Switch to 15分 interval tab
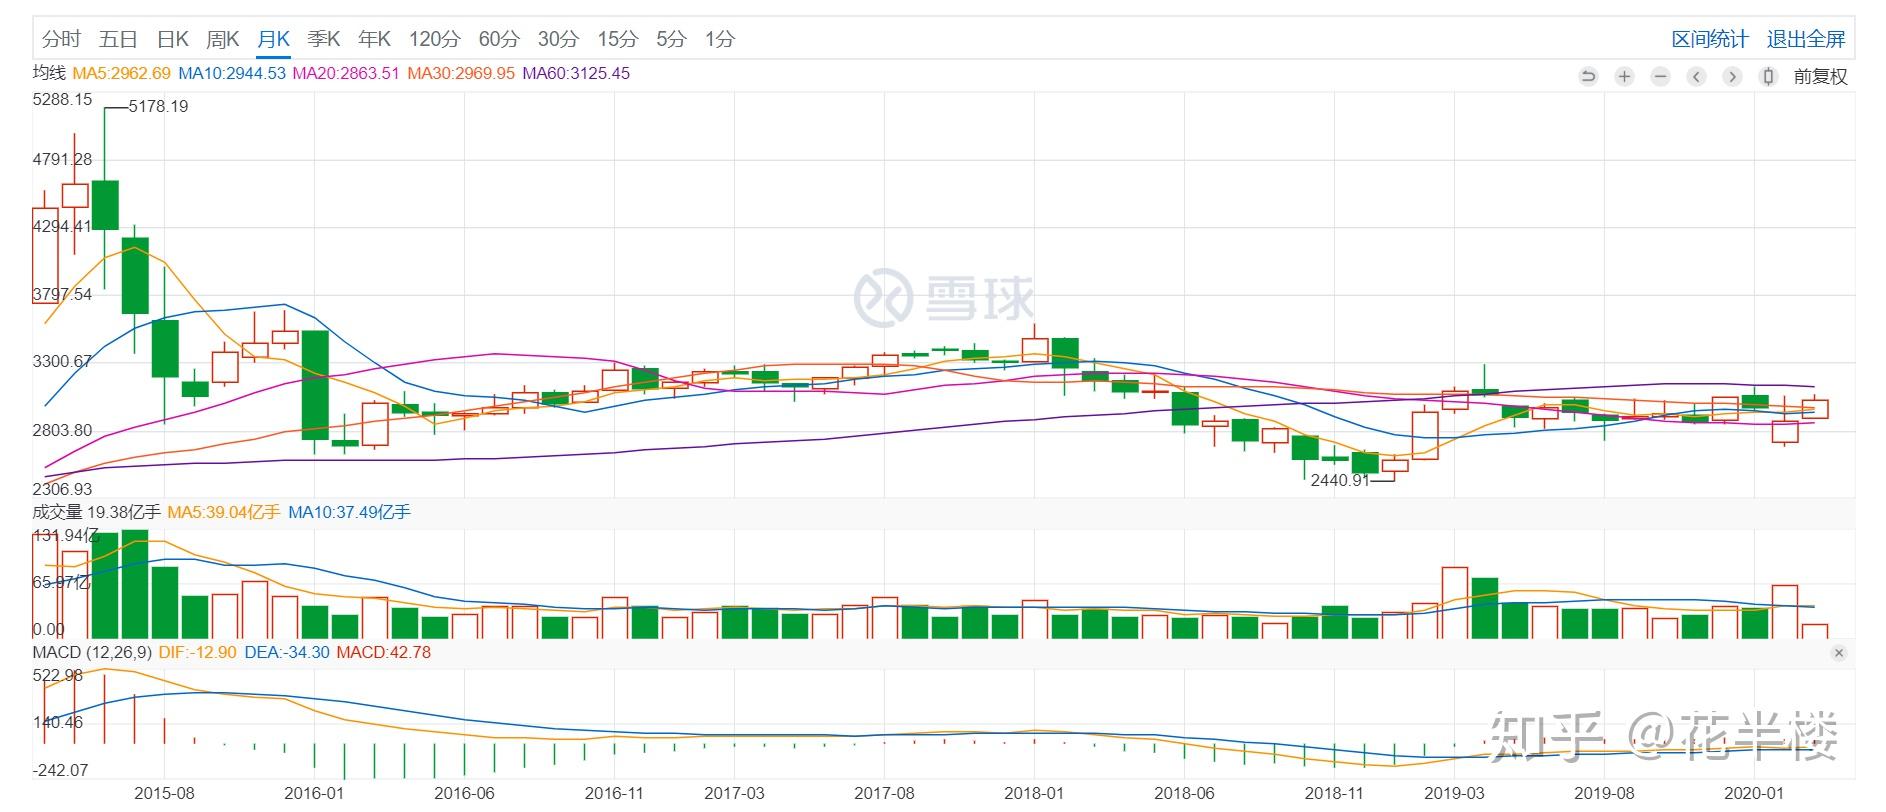The width and height of the screenshot is (1886, 812). tap(617, 39)
